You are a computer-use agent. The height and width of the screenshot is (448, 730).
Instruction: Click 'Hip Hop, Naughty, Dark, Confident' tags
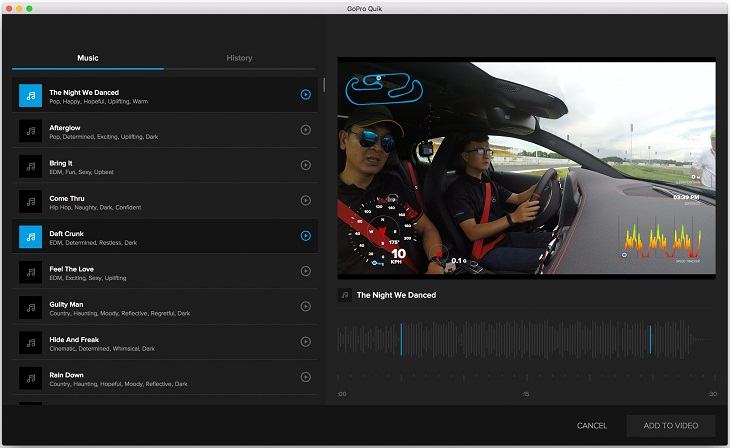95,208
